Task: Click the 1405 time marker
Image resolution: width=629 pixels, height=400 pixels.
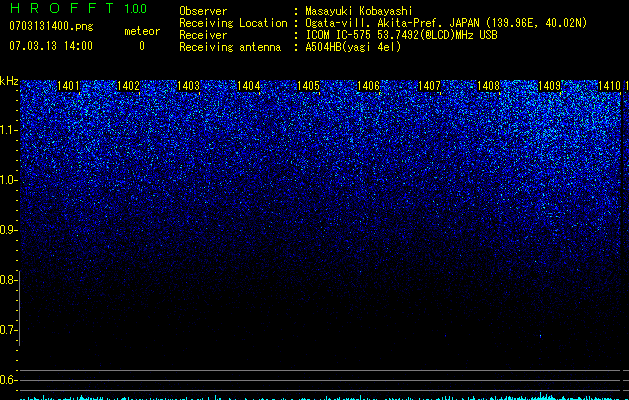Action: click(308, 86)
